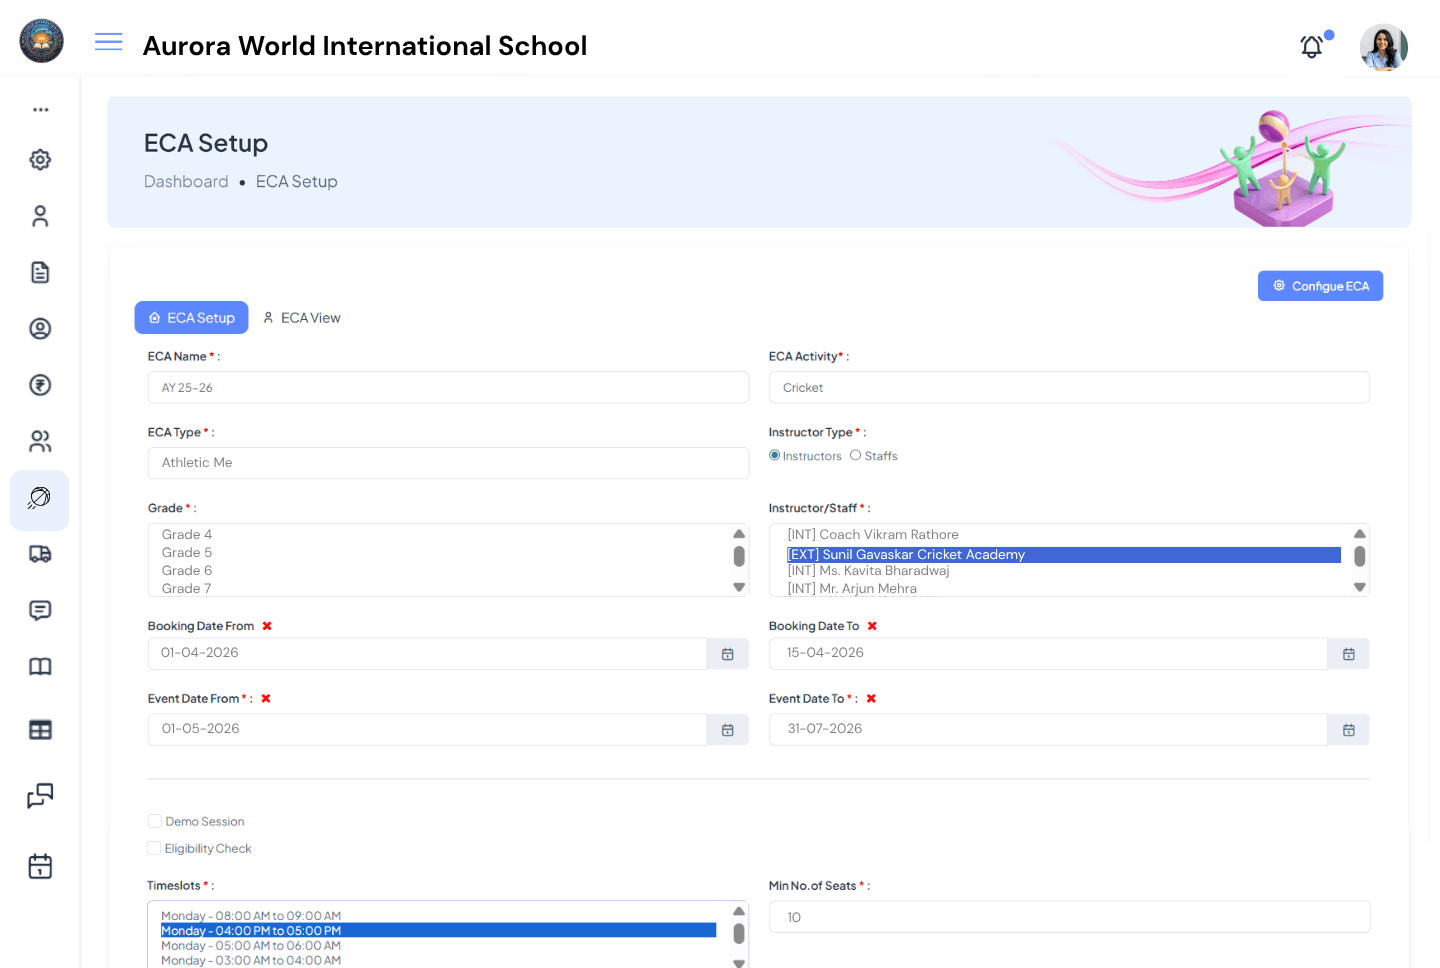Open the Event Date To calendar picker
Viewport: 1440px width, 968px height.
(x=1347, y=729)
